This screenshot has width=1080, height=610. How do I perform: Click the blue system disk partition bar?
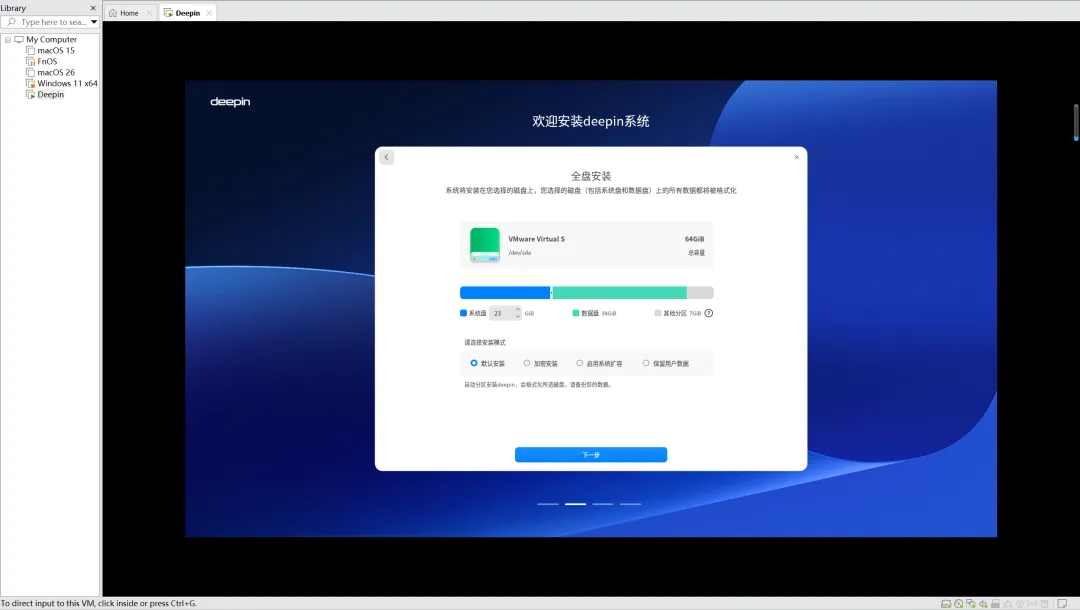(505, 293)
